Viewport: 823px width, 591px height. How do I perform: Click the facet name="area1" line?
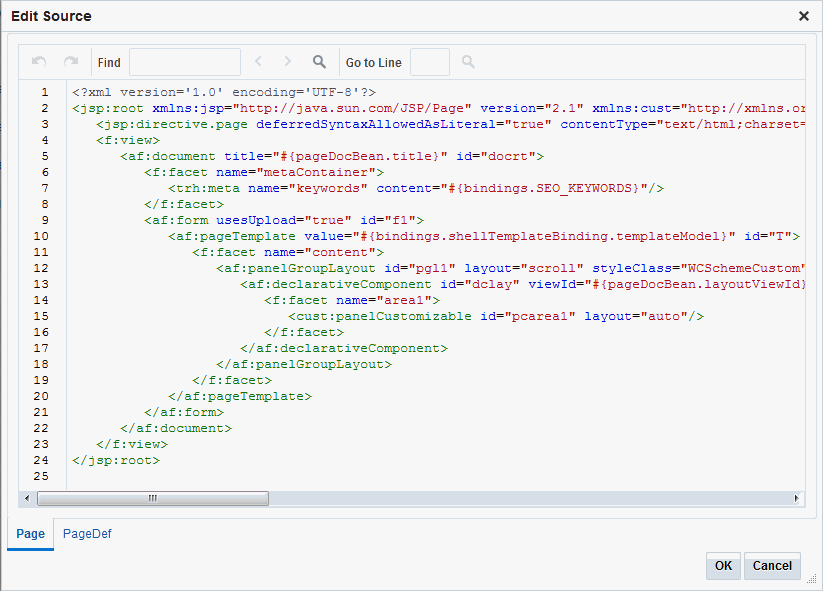pos(352,300)
